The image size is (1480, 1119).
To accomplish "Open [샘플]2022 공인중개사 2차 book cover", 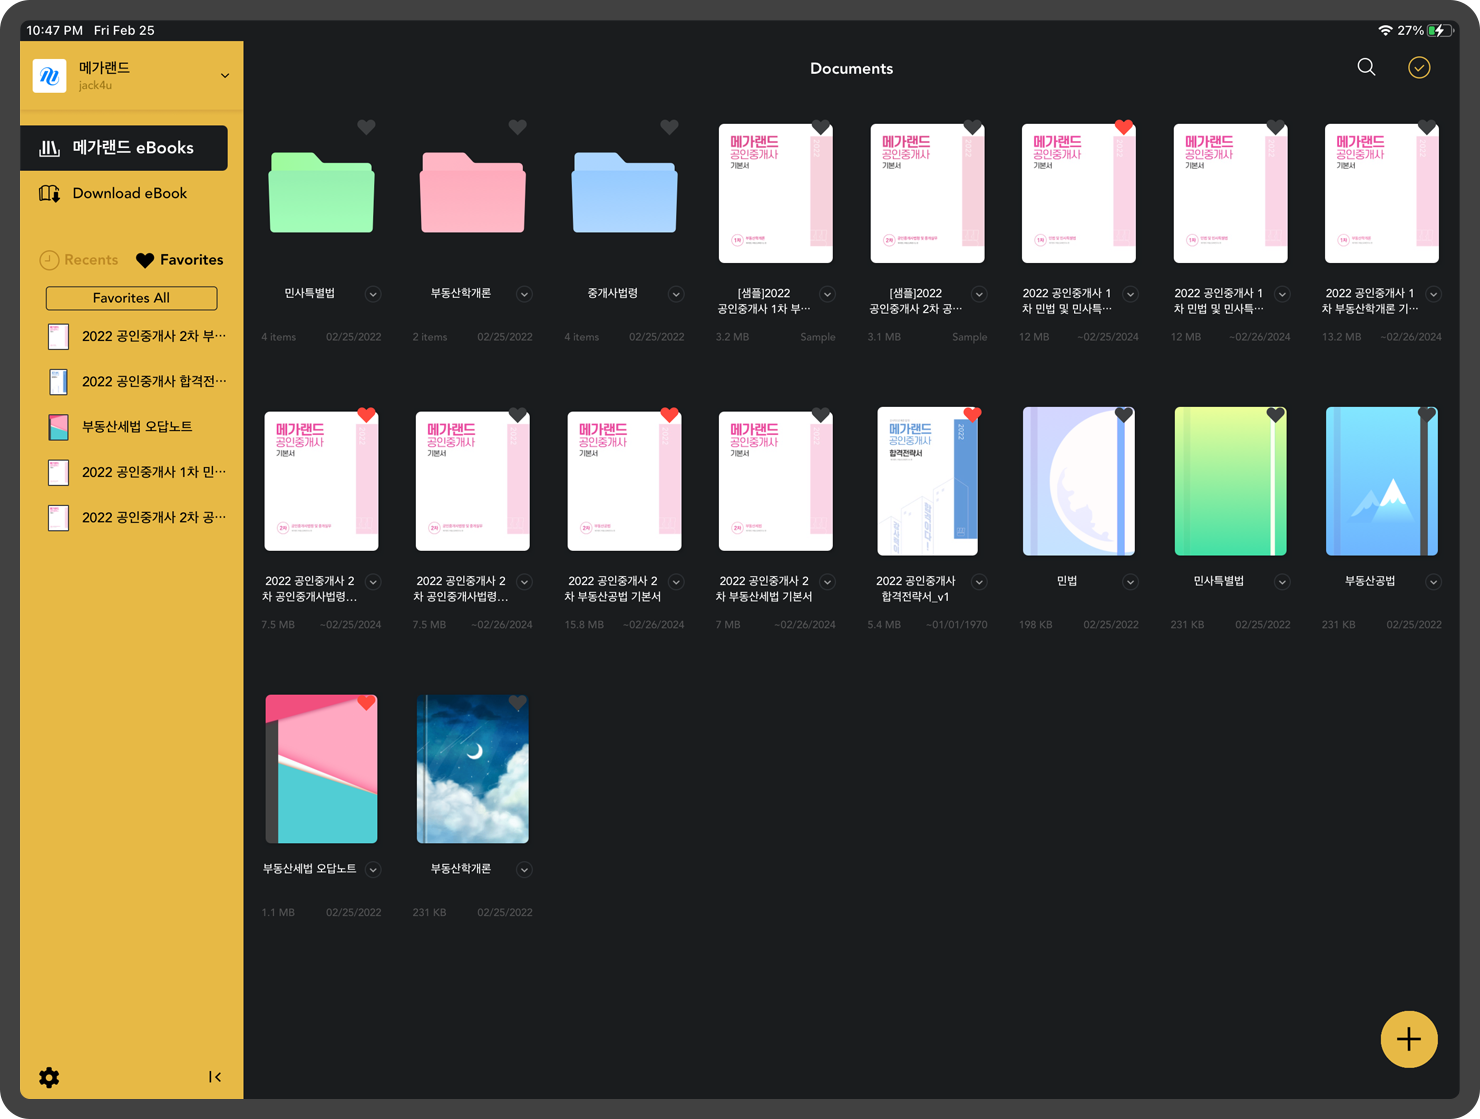I will 927,193.
